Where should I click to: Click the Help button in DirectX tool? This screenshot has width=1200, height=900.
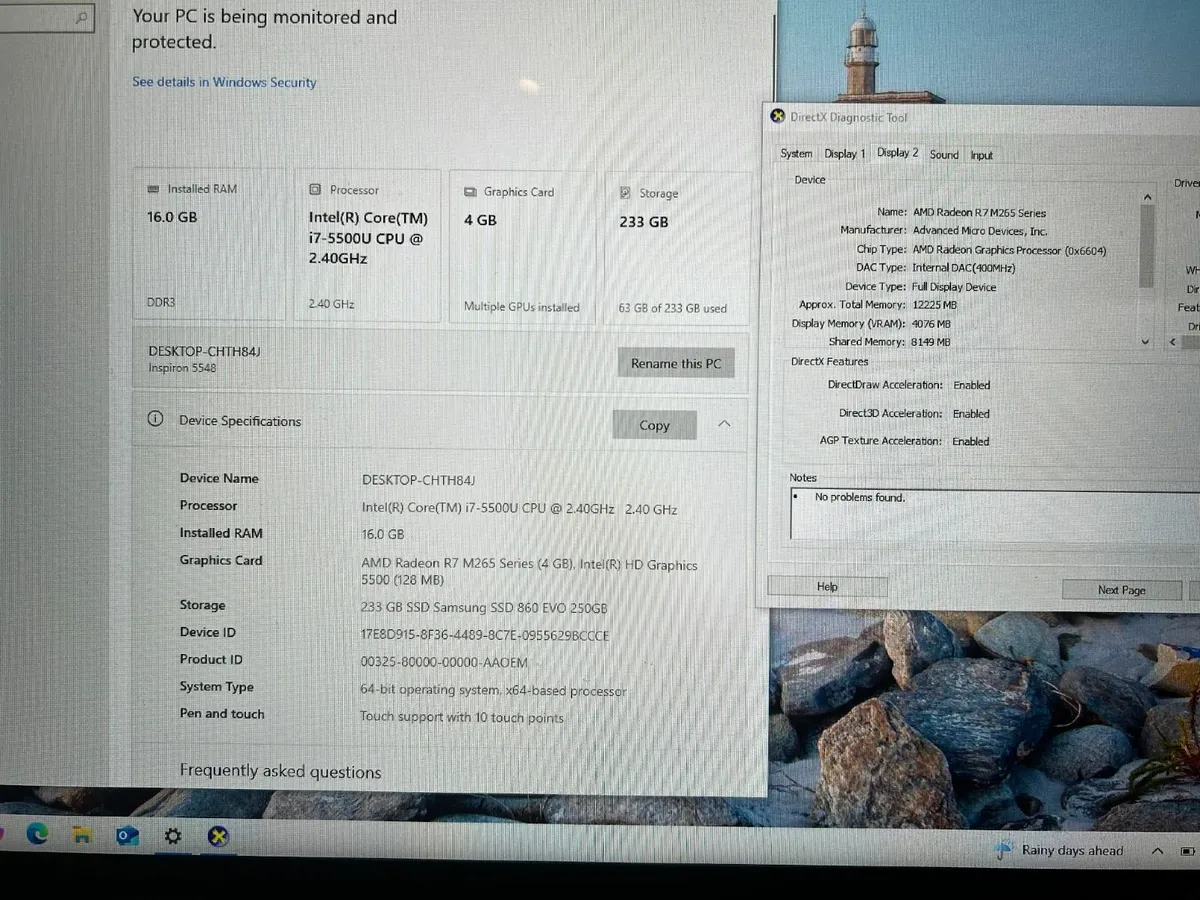(827, 586)
